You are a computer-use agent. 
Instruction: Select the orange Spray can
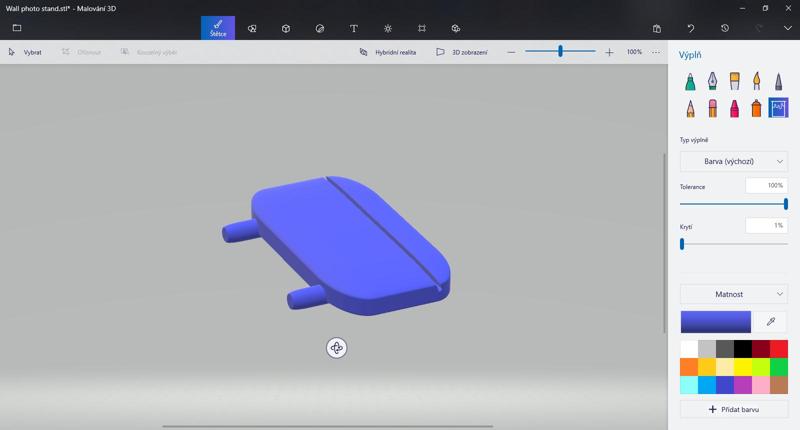coord(756,108)
